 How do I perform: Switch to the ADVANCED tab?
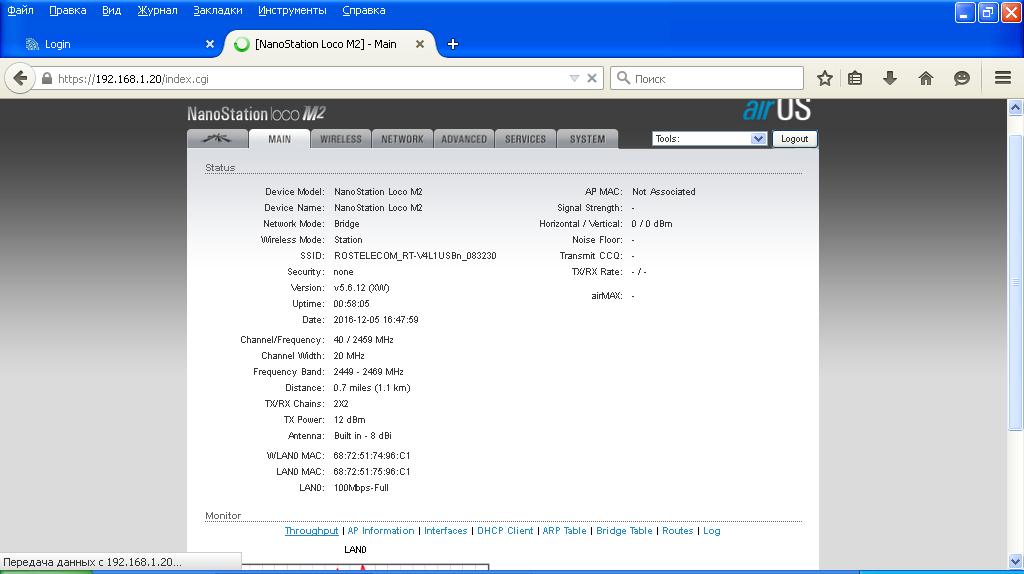464,139
